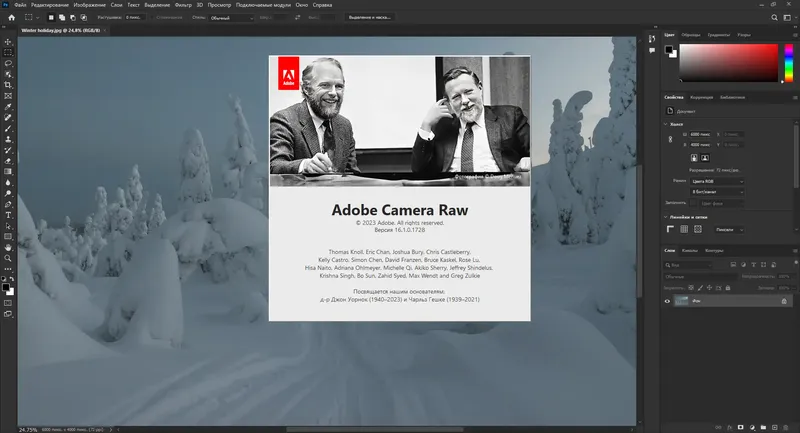
Task: Open the marquee tool preset dropdown arrow
Action: pos(37,18)
